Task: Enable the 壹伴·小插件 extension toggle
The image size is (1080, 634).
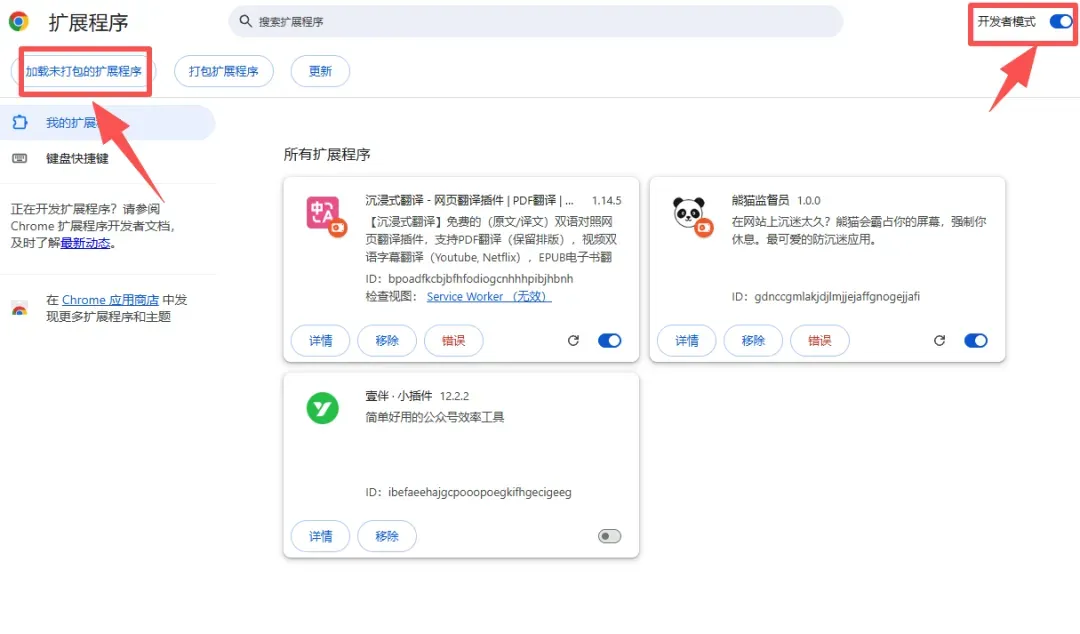Action: (x=610, y=536)
